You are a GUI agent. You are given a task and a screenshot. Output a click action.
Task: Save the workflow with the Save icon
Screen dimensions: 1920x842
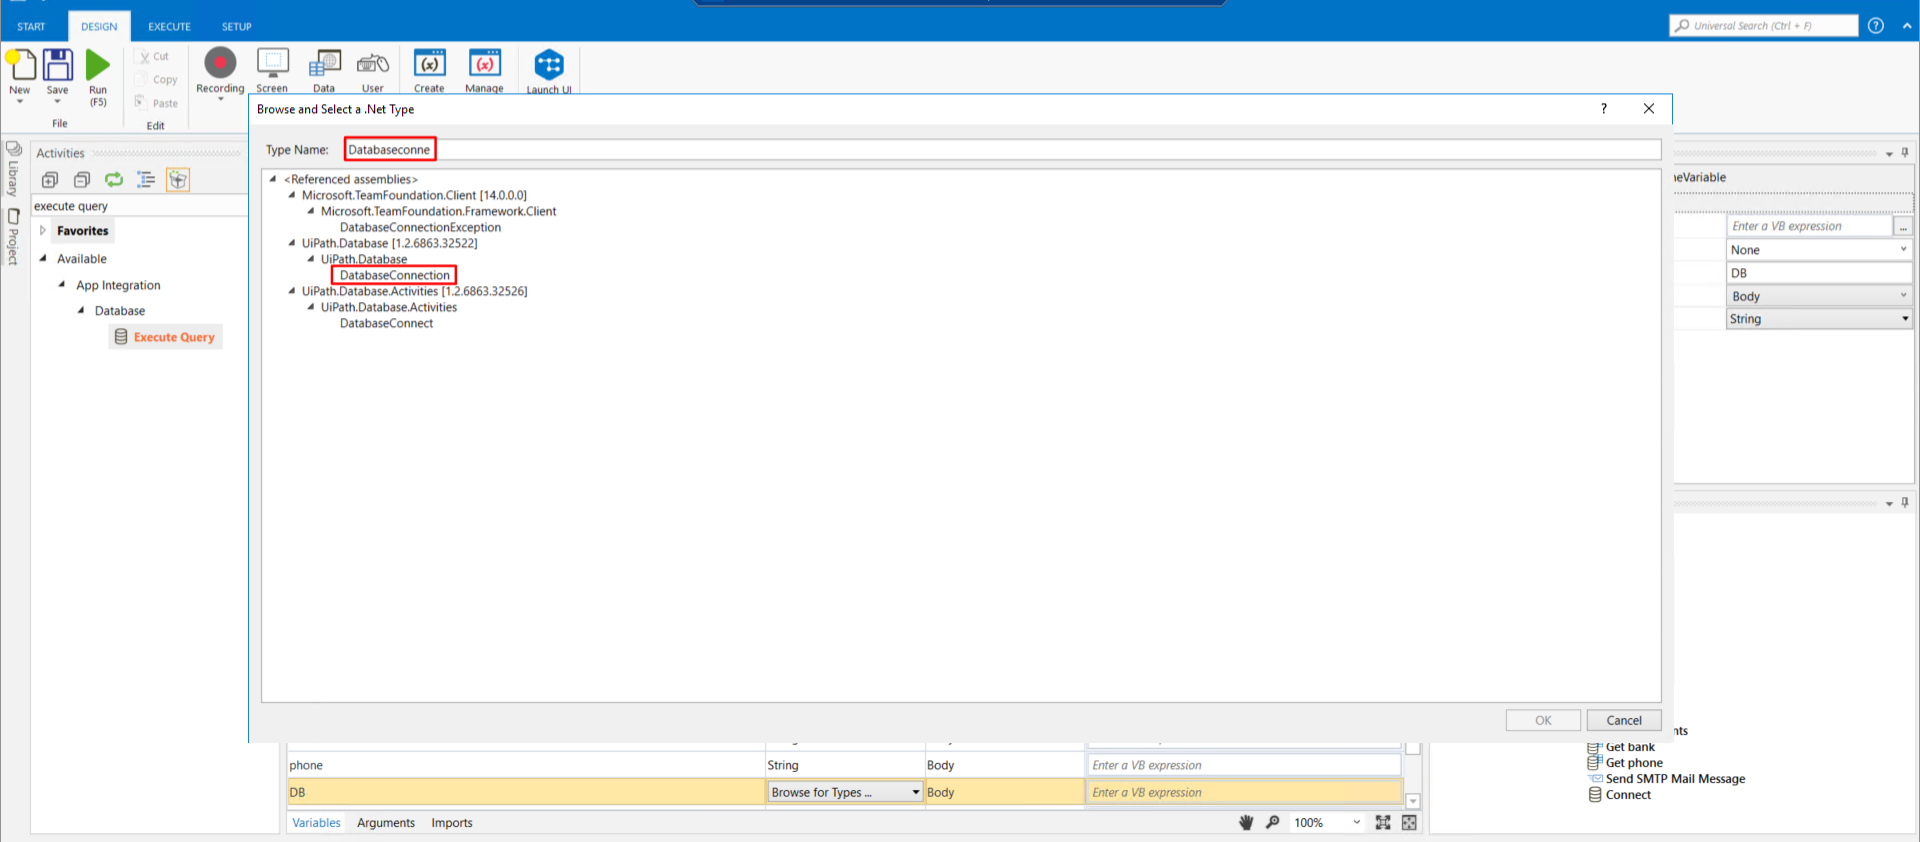click(58, 65)
